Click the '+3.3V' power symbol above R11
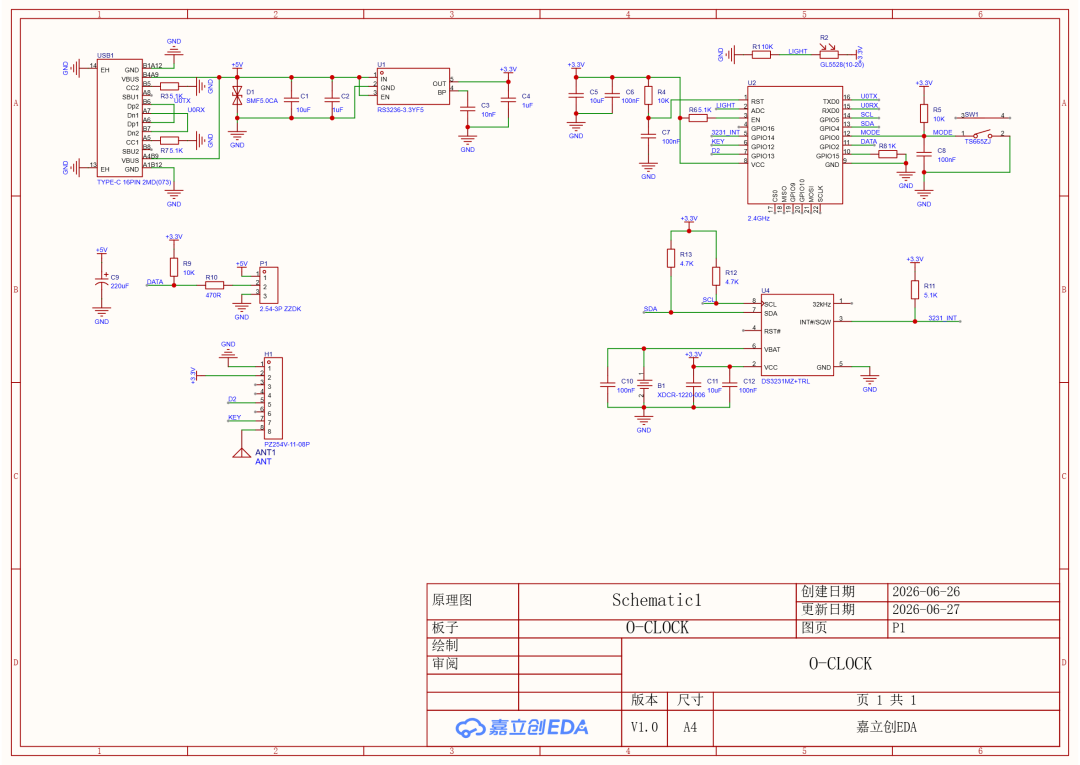The width and height of the screenshot is (1080, 765). tap(915, 260)
